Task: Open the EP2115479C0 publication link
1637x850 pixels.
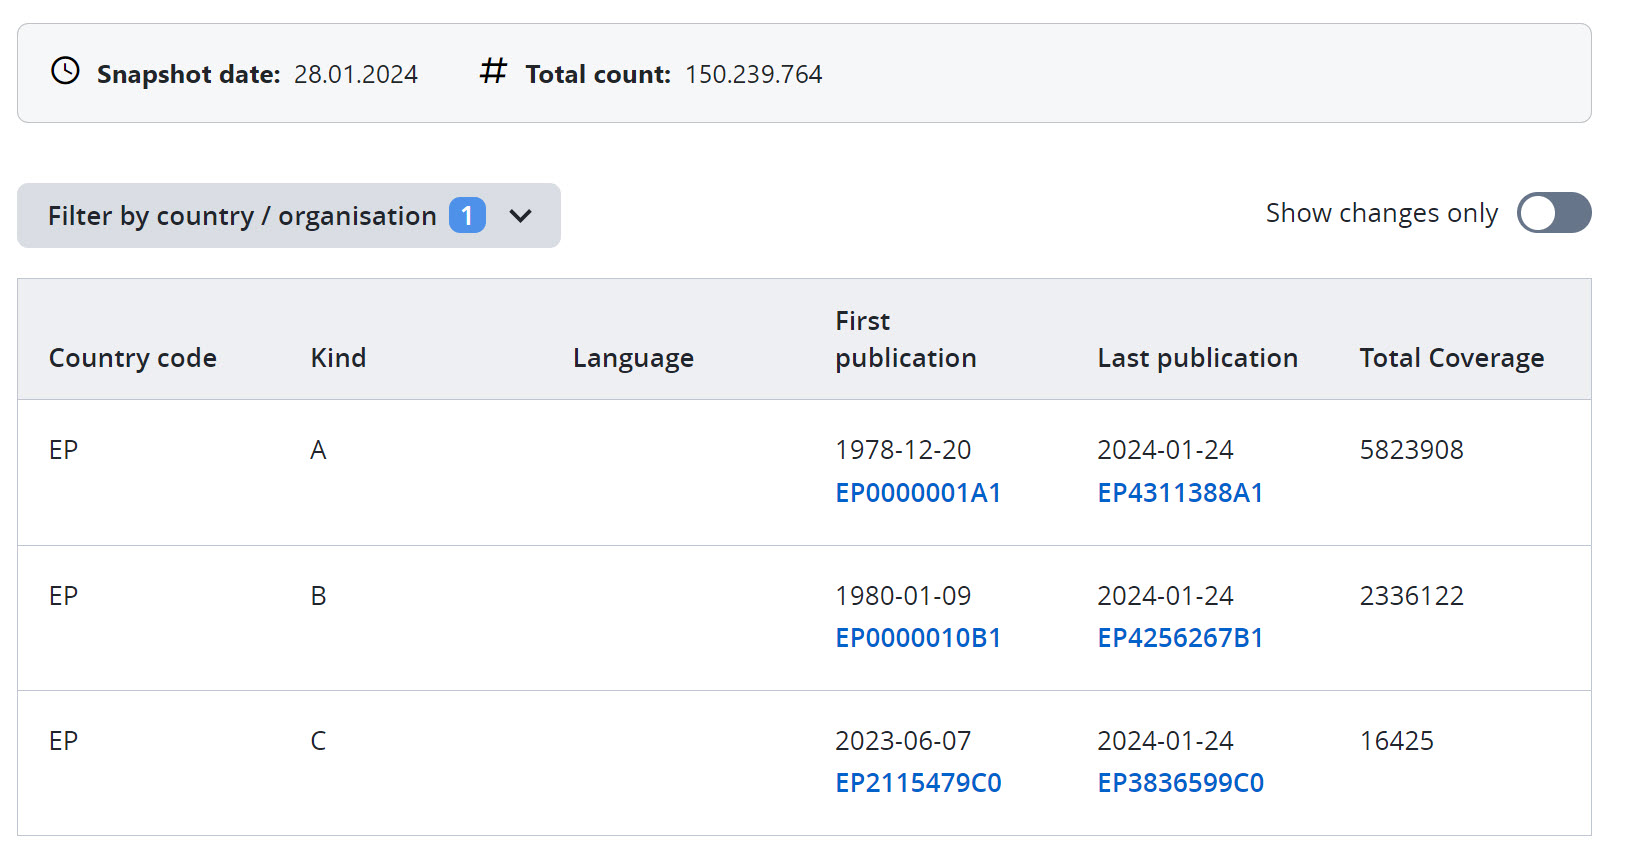Action: (x=918, y=783)
